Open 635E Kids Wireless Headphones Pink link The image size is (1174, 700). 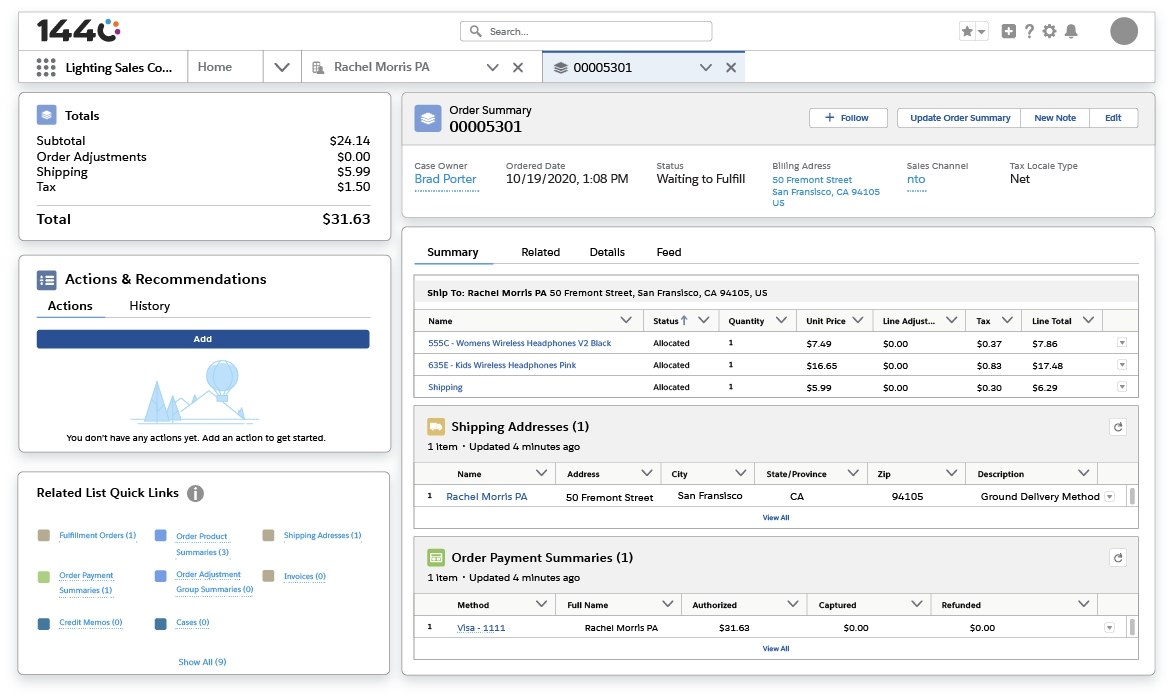(502, 365)
